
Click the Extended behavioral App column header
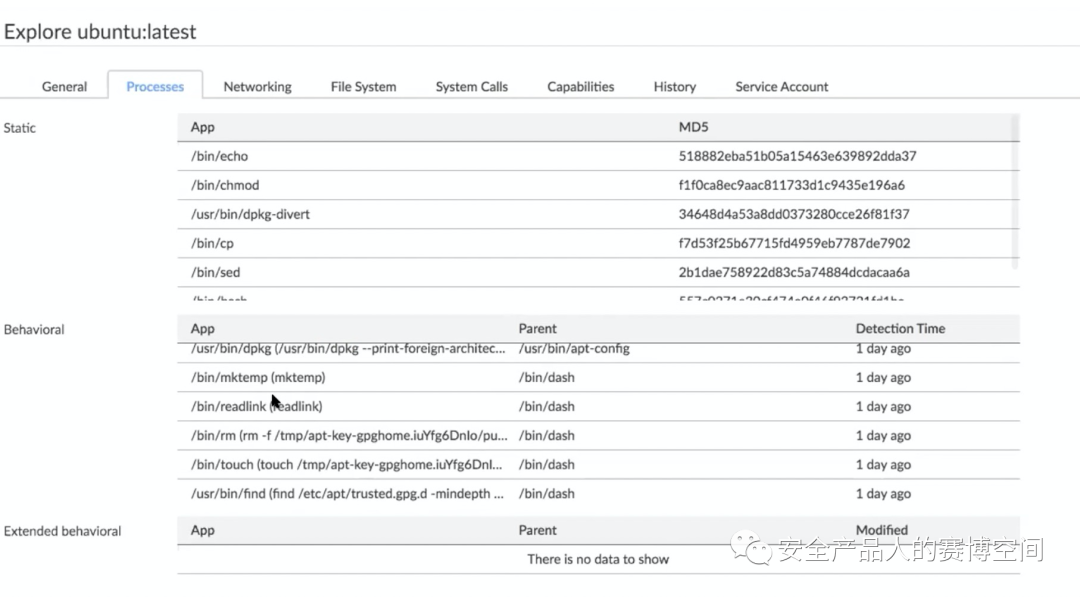[202, 530]
